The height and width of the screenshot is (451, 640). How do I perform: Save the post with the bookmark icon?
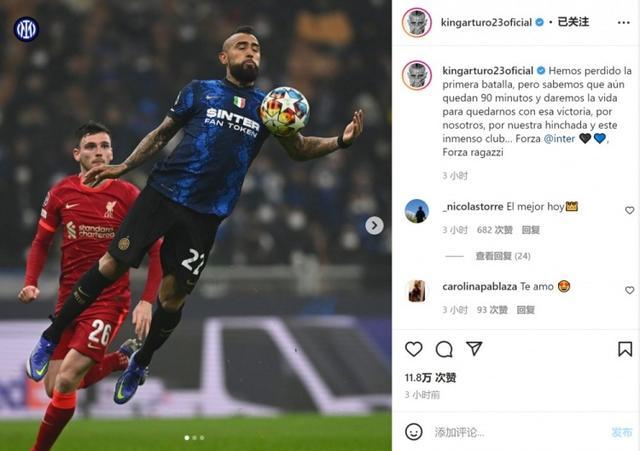tap(625, 349)
